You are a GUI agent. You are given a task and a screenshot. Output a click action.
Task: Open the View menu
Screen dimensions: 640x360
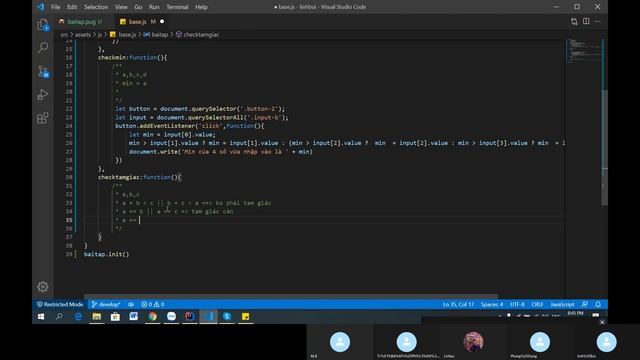[121, 7]
